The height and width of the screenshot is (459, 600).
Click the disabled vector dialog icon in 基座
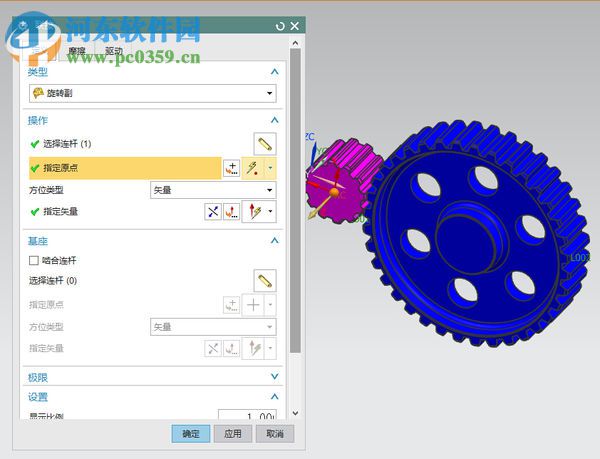232,348
